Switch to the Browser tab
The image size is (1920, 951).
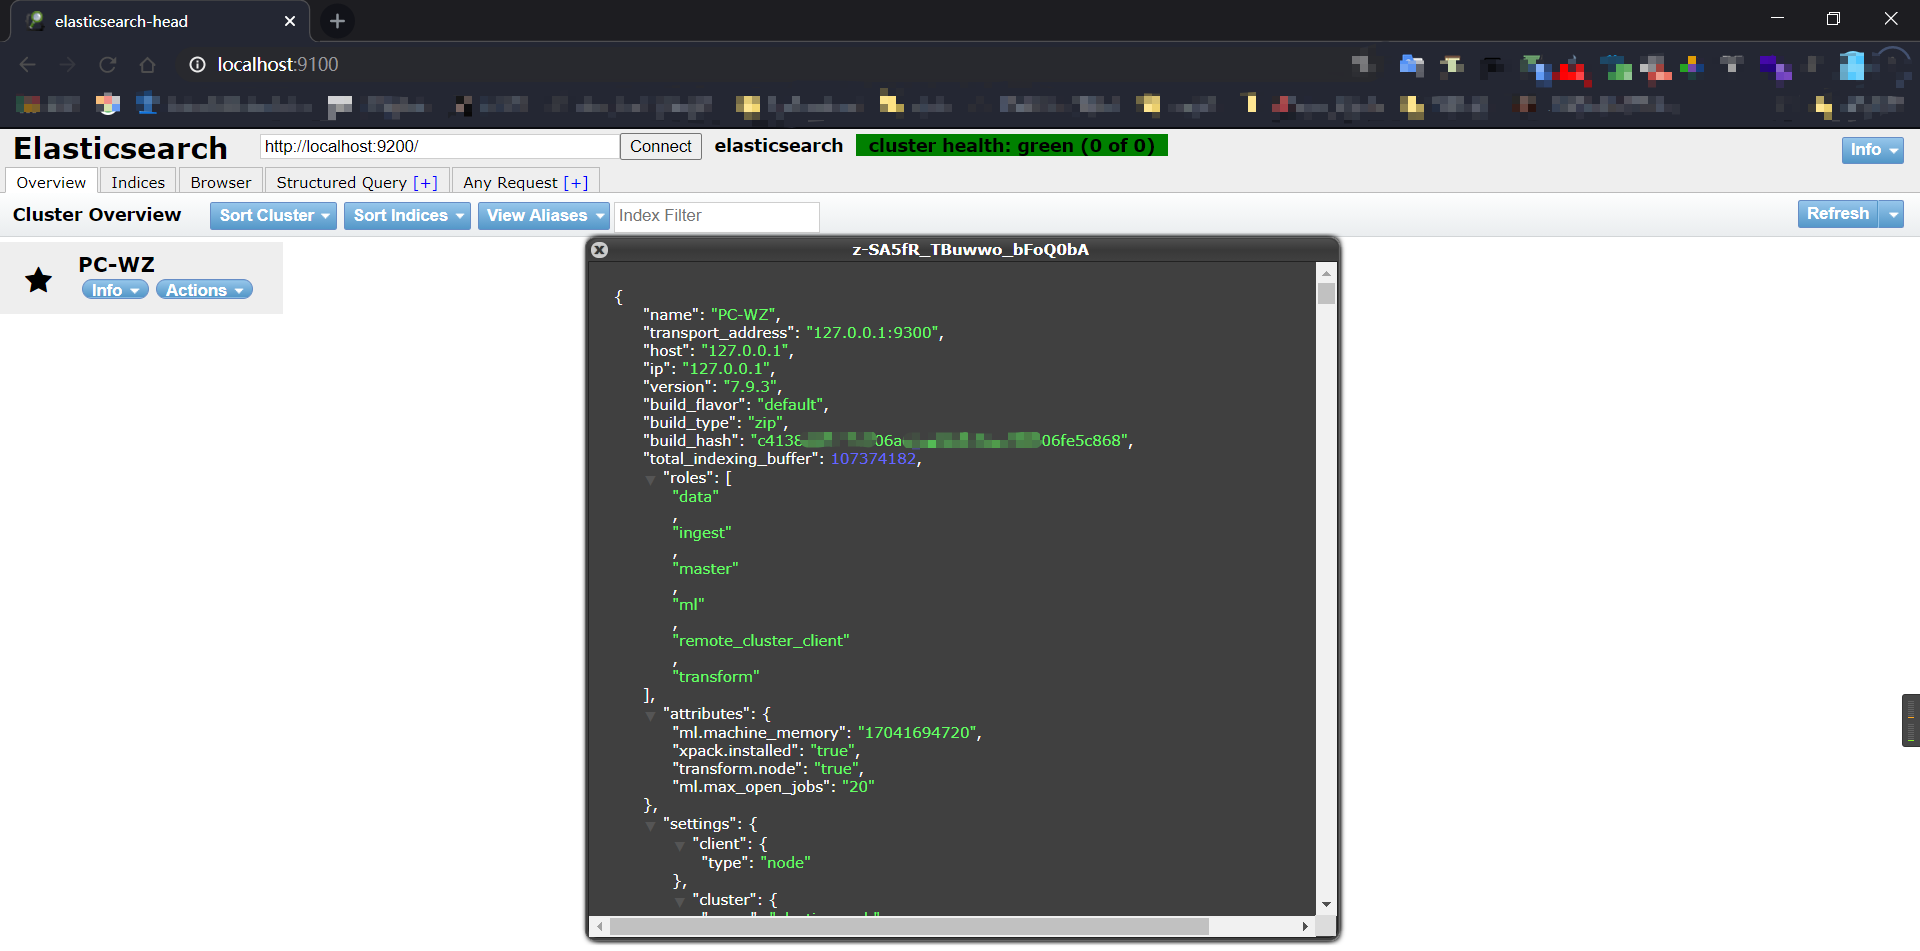point(221,182)
